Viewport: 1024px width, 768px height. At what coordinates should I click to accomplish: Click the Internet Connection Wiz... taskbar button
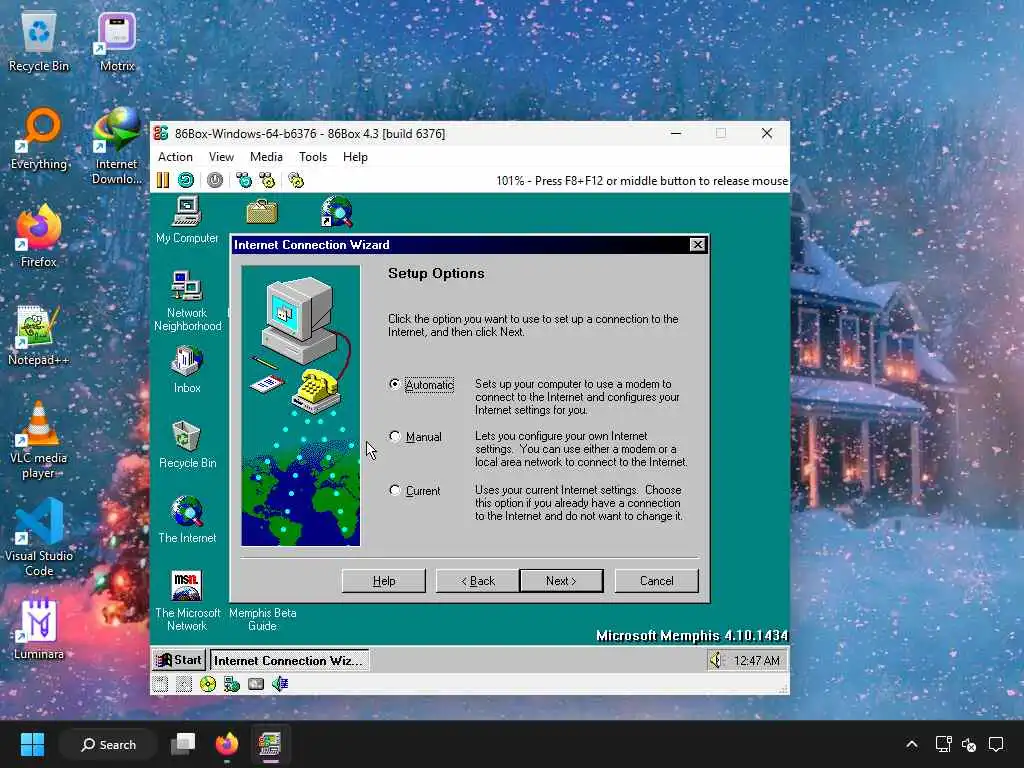pyautogui.click(x=289, y=660)
